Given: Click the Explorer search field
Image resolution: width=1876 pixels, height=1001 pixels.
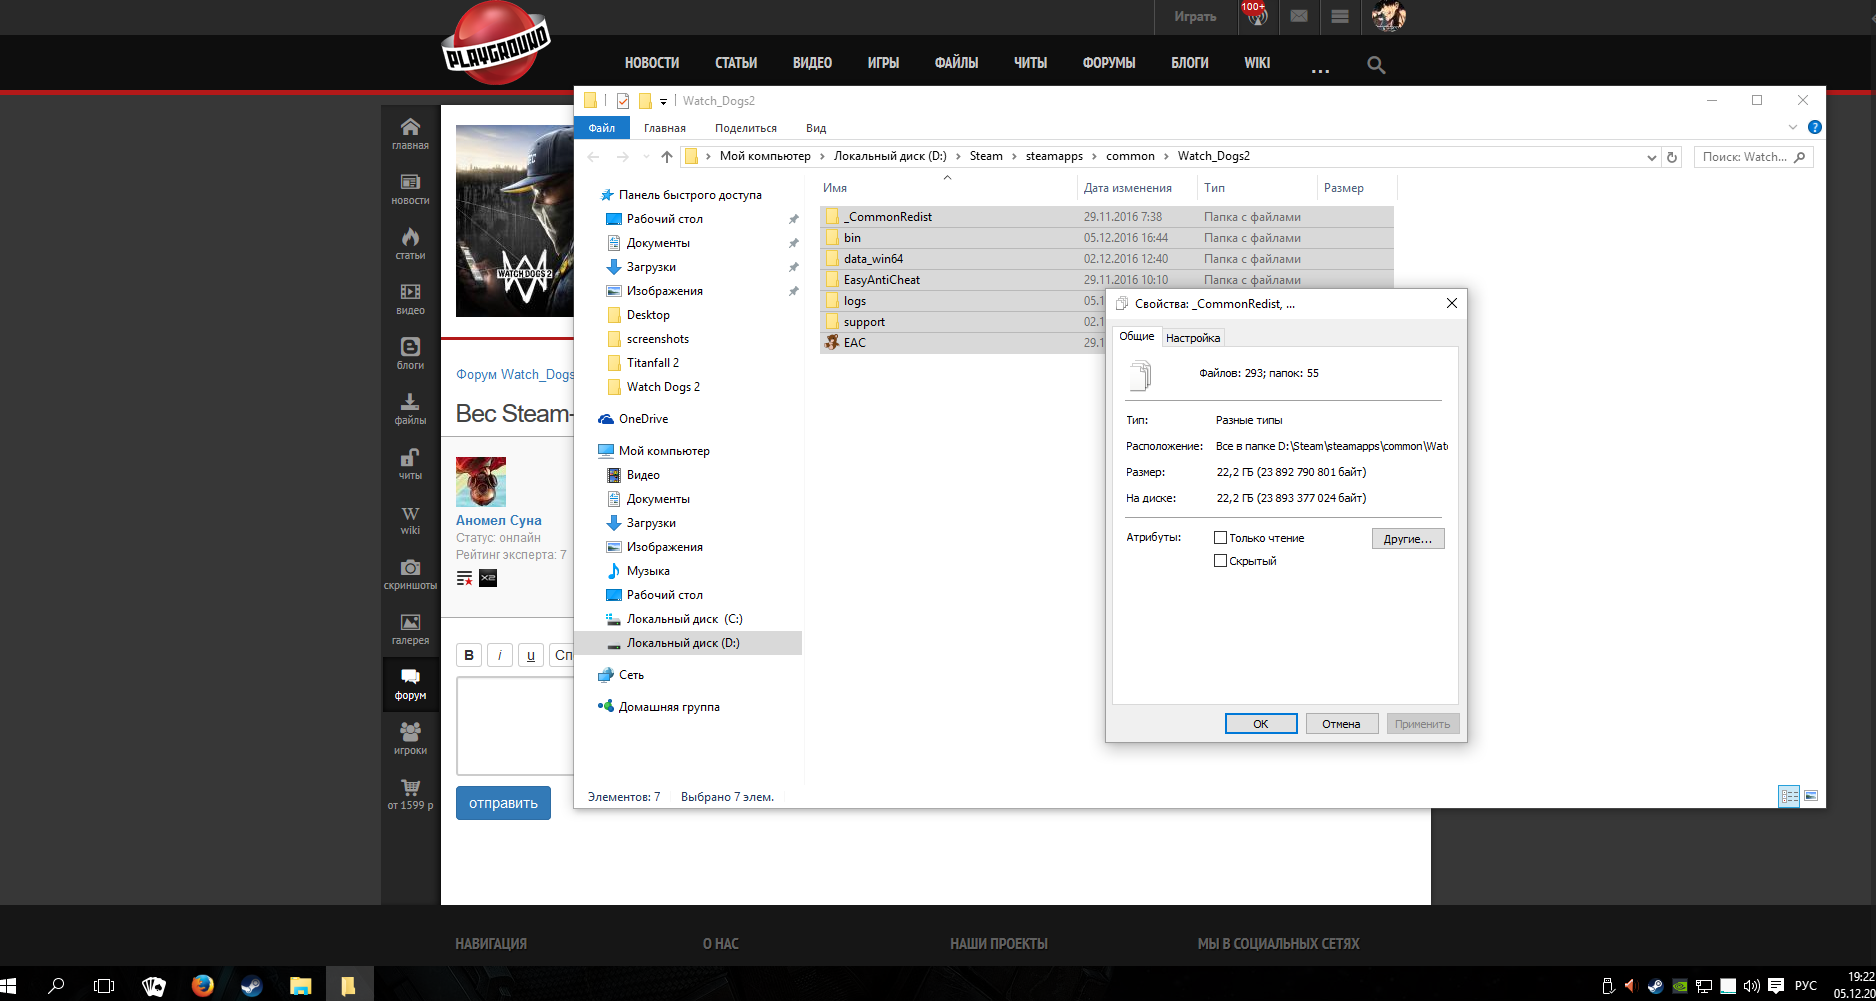Looking at the screenshot, I should (1753, 157).
